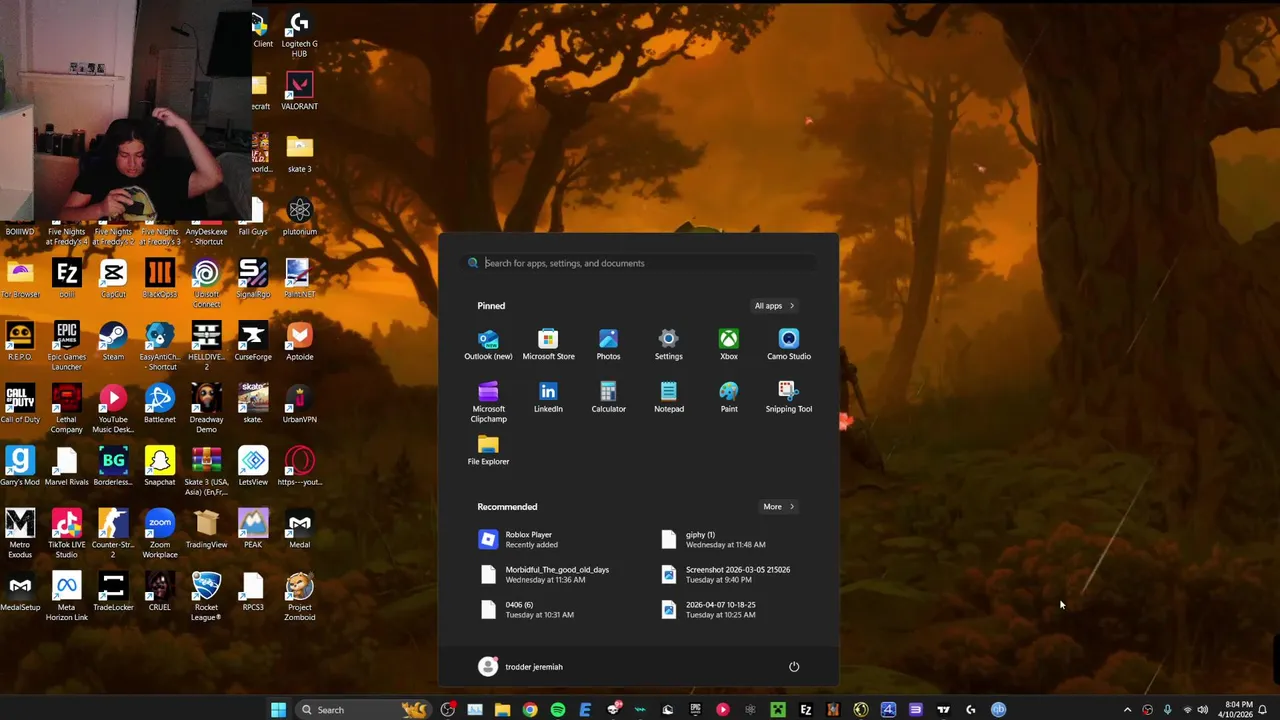1280x720 pixels.
Task: Select the Aptoide desktop icon
Action: (x=299, y=341)
